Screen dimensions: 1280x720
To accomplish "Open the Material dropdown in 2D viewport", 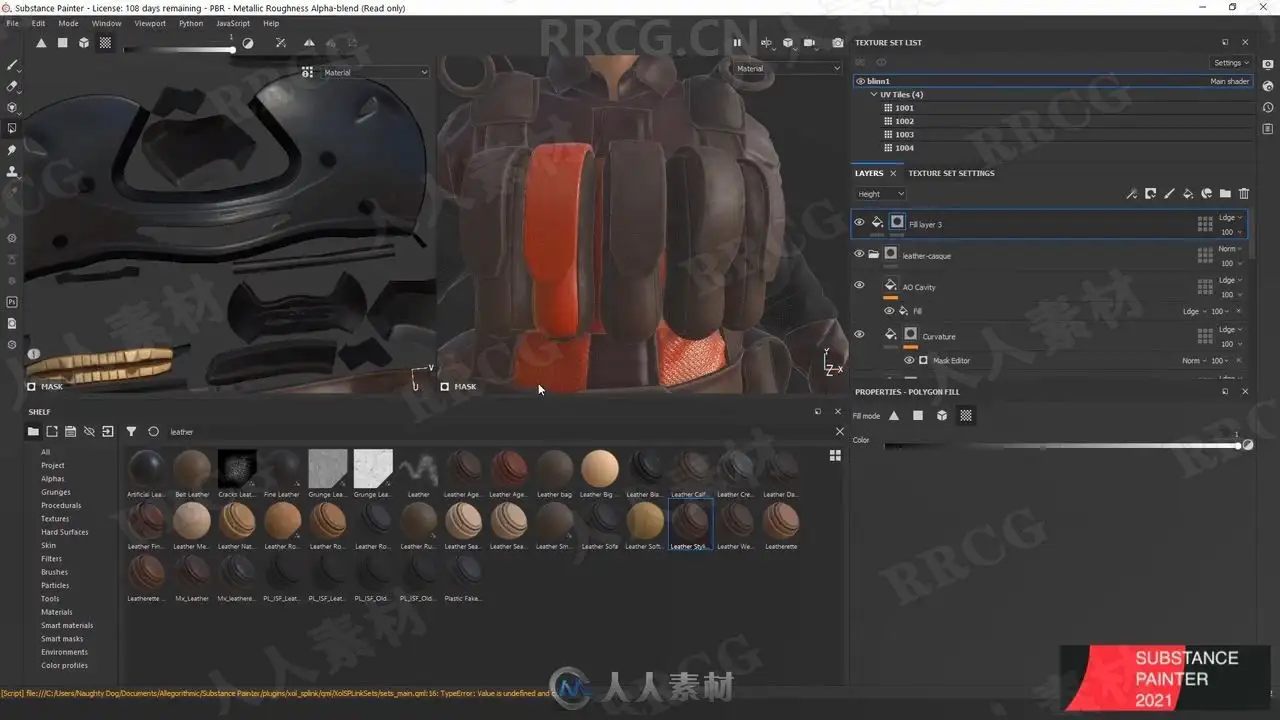I will [376, 72].
